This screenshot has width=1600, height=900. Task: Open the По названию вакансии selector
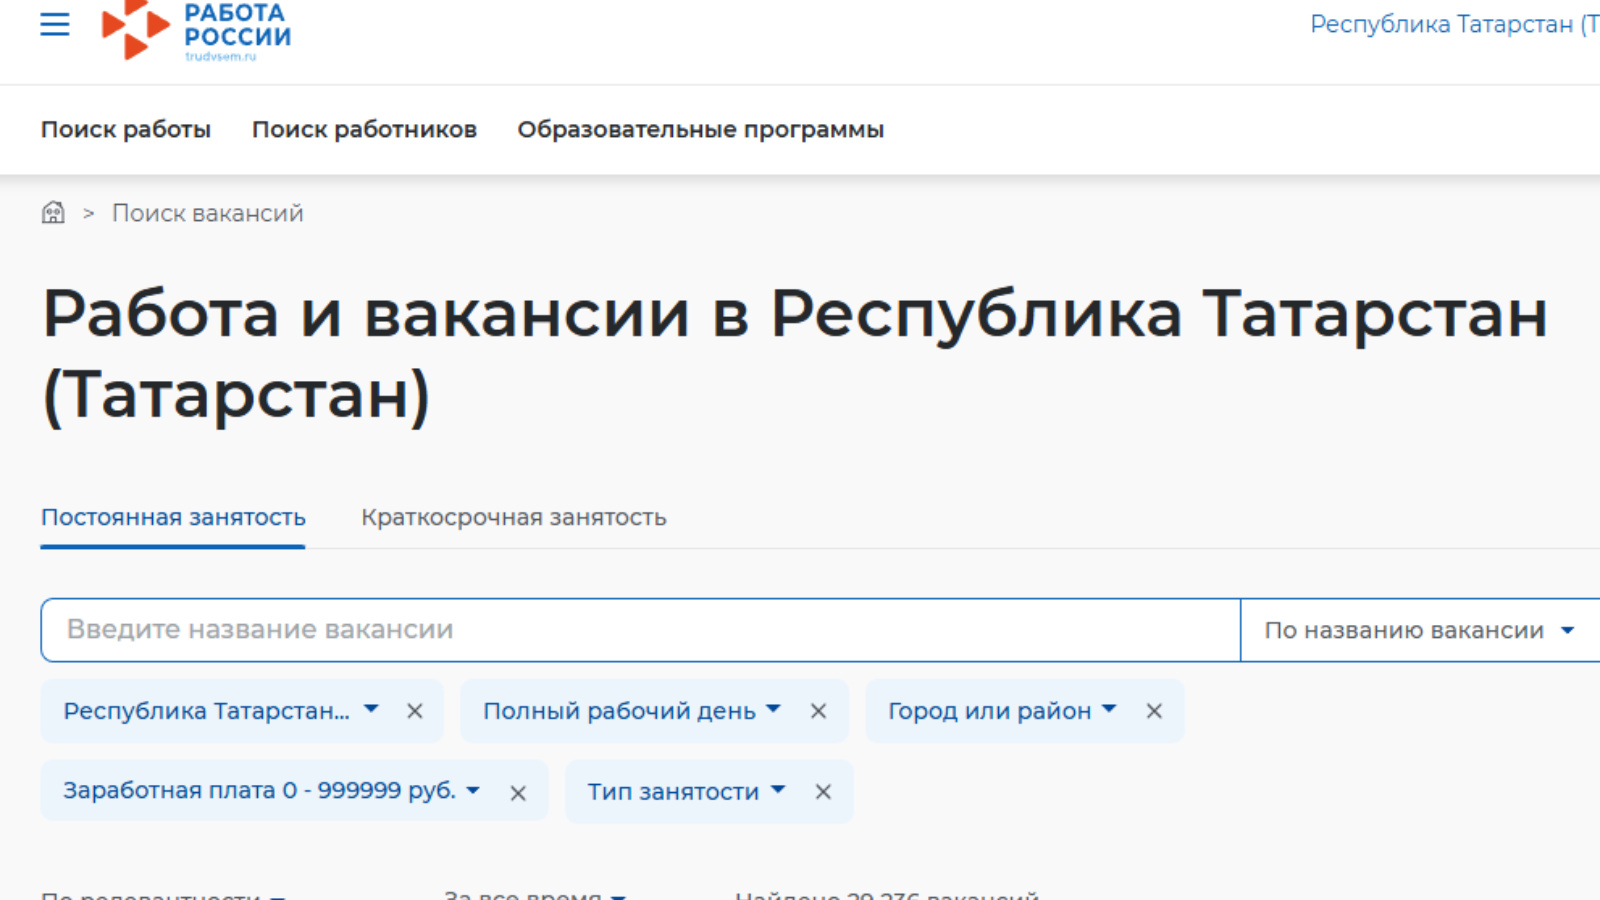tap(1418, 631)
